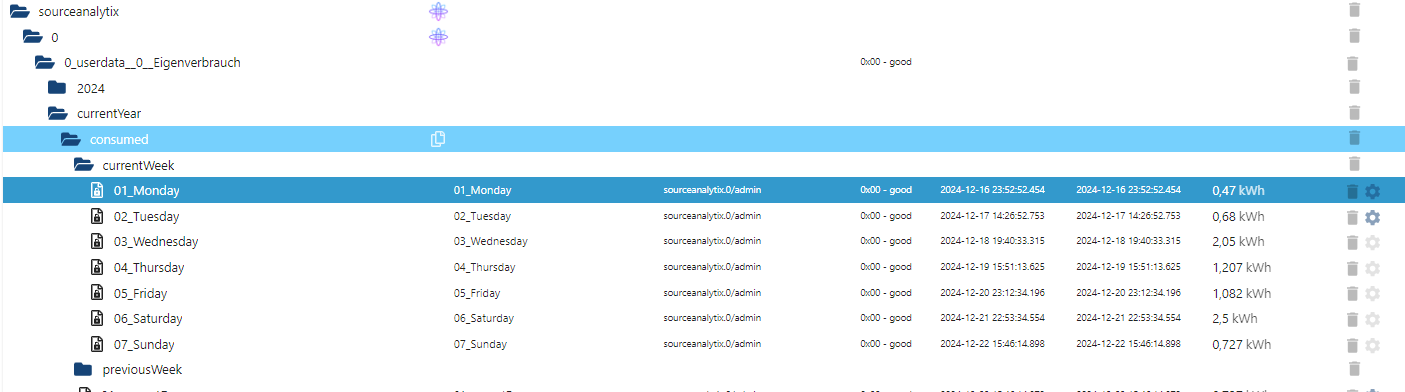Delete the 03_Wednesday state
This screenshot has height=392, width=1405.
(x=1352, y=242)
